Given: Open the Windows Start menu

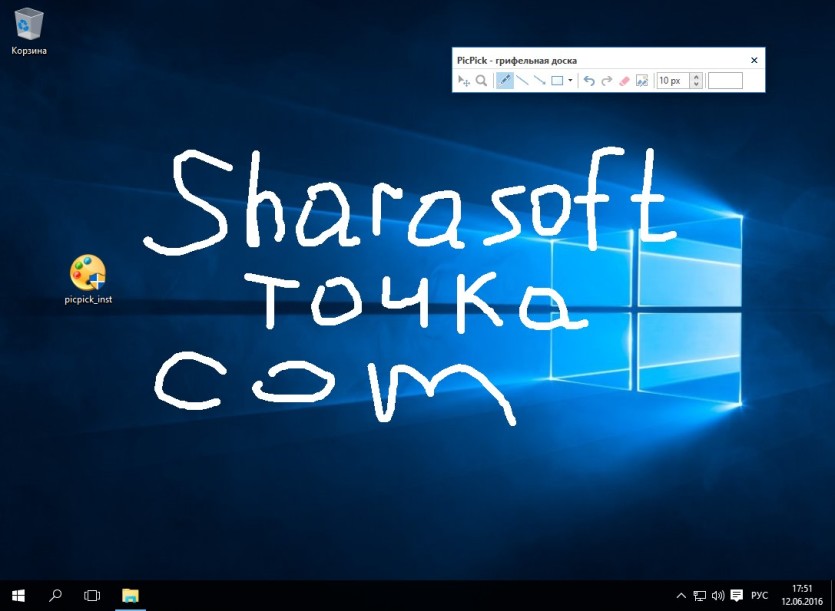Looking at the screenshot, I should point(19,596).
